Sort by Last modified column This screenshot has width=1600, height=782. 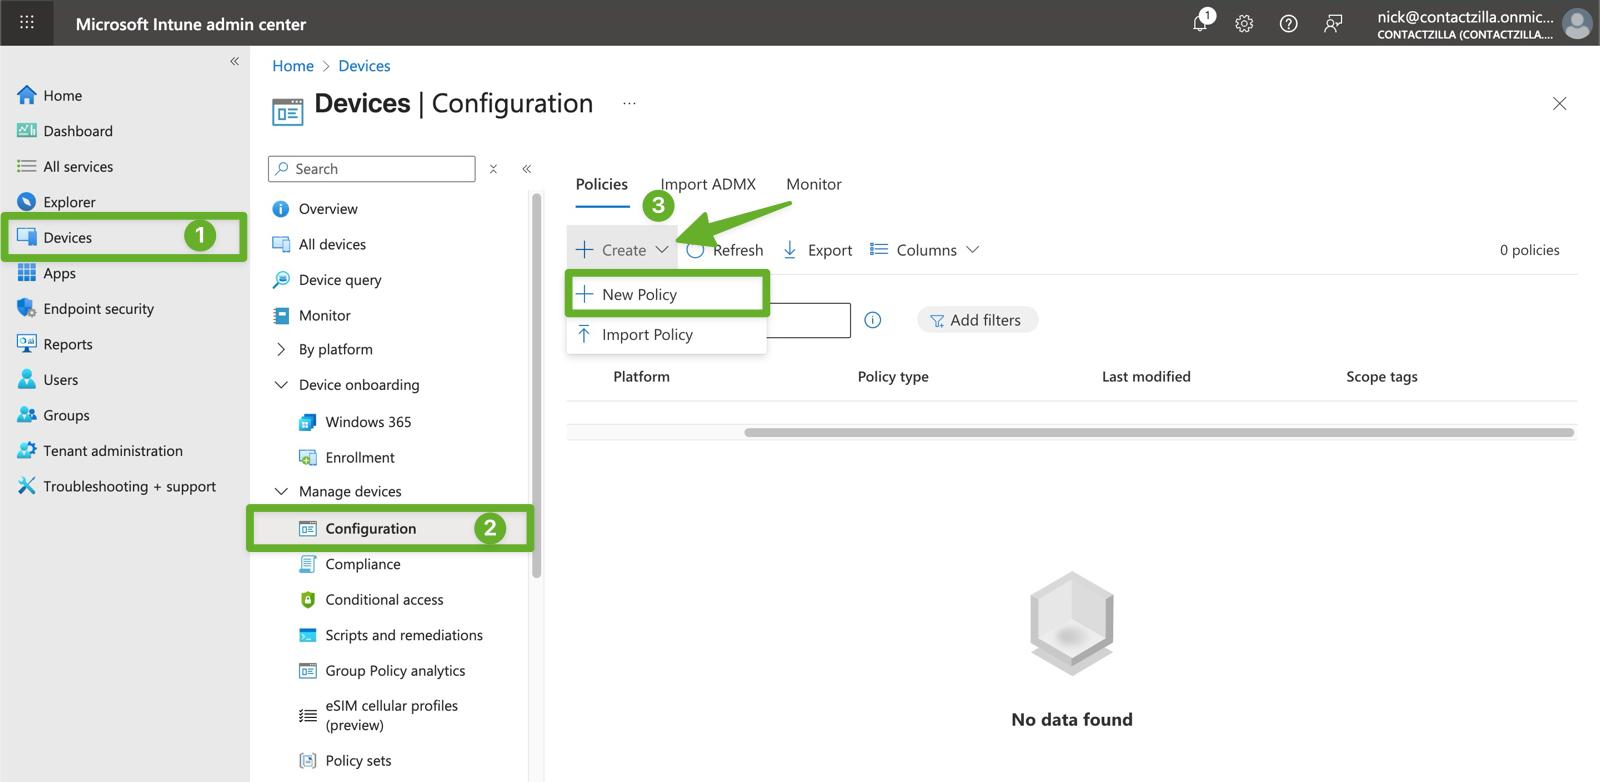pos(1146,377)
